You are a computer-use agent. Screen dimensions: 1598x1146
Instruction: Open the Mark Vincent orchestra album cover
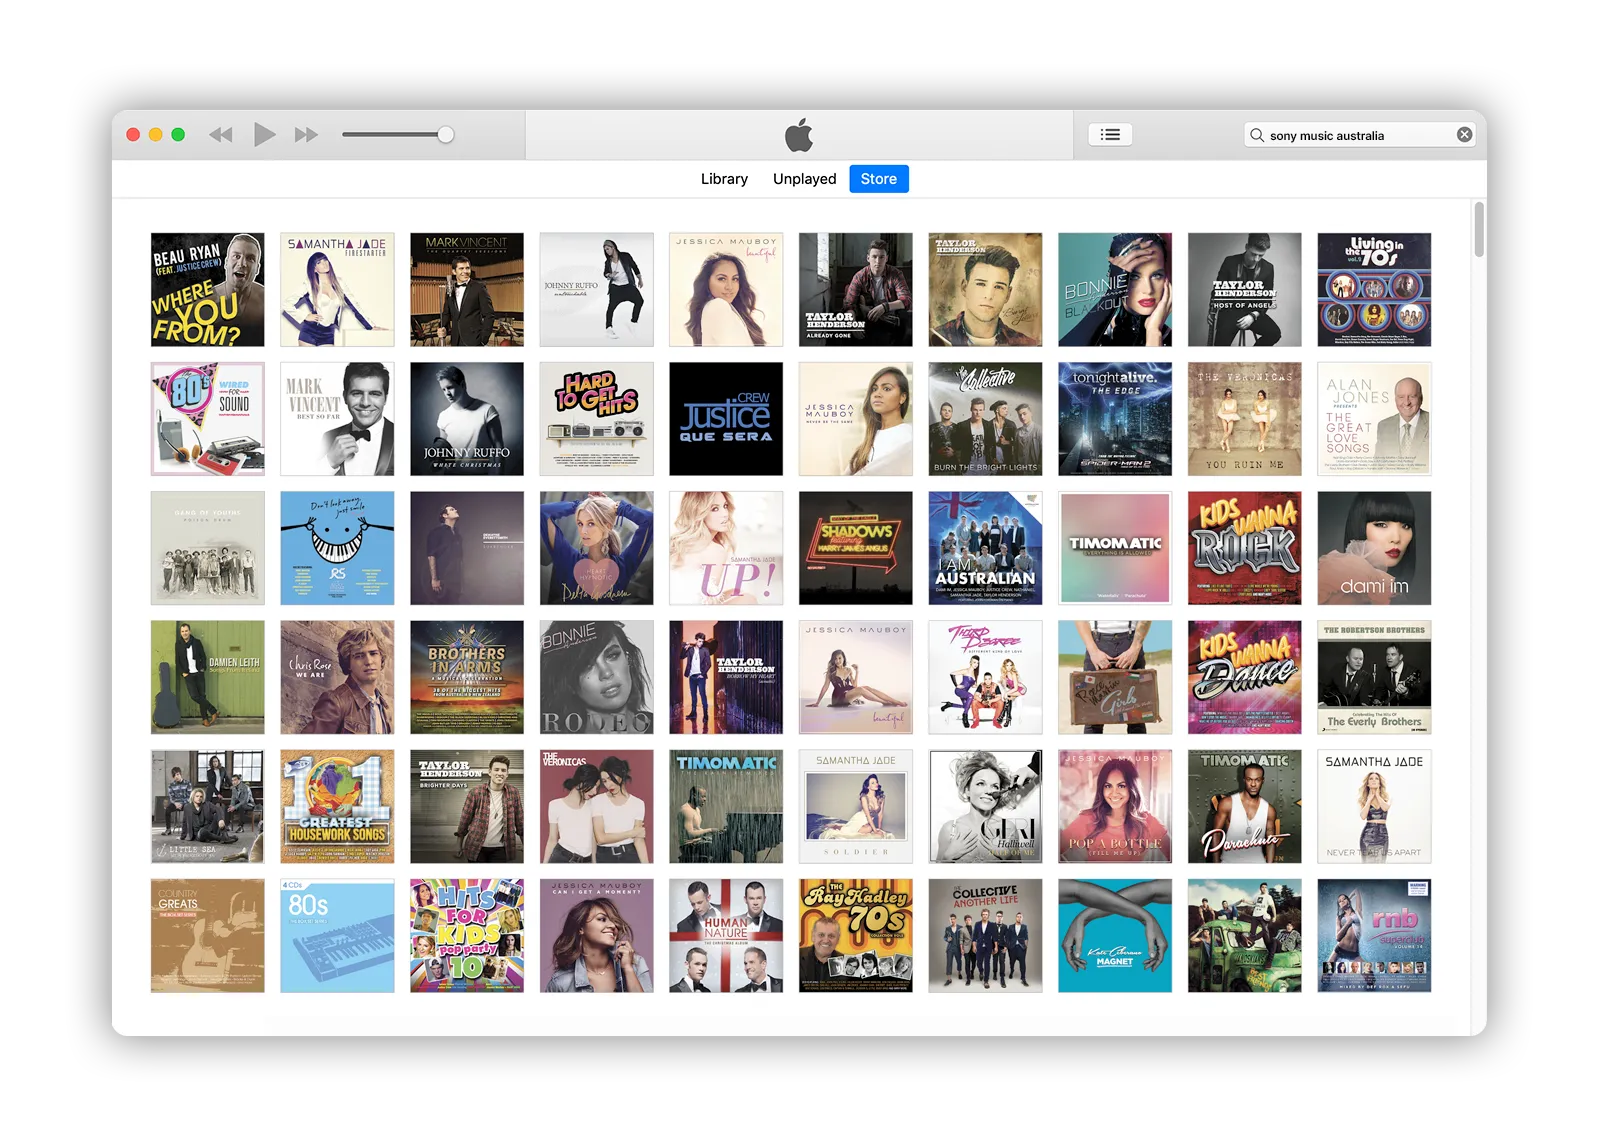467,290
